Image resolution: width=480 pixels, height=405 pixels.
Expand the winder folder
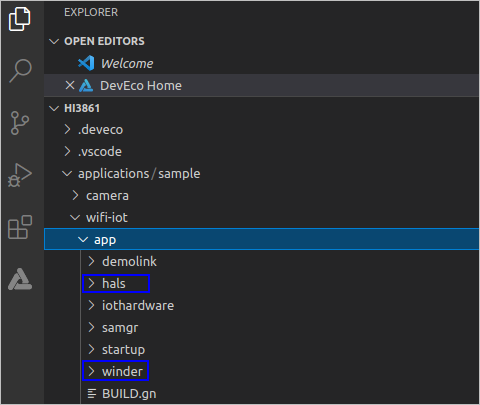[x=115, y=371]
